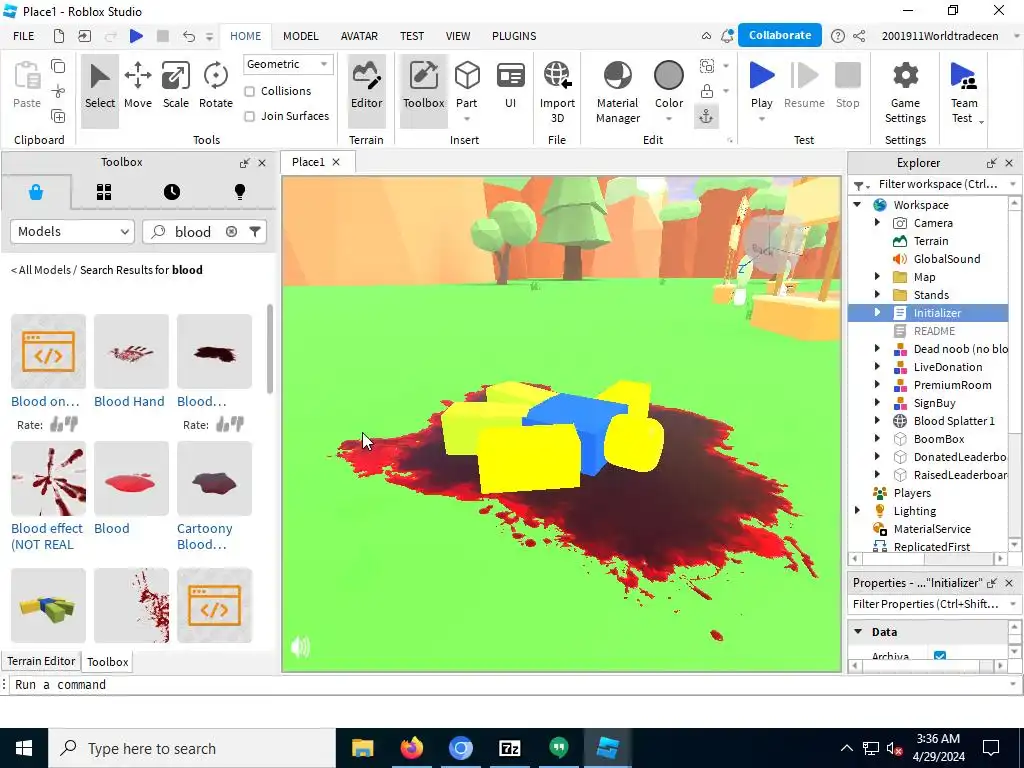Image resolution: width=1024 pixels, height=768 pixels.
Task: Open Toolbox Inventory grid tab
Action: (x=104, y=192)
